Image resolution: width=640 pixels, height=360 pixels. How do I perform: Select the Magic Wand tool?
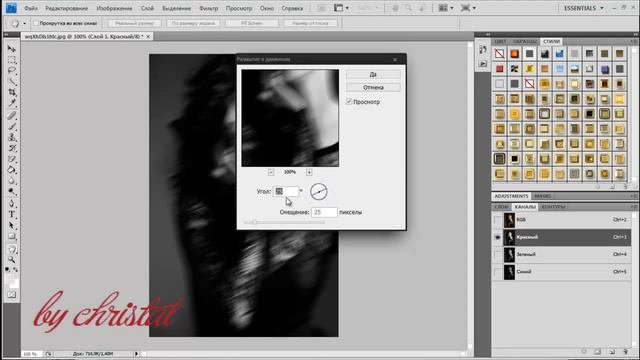(x=12, y=82)
